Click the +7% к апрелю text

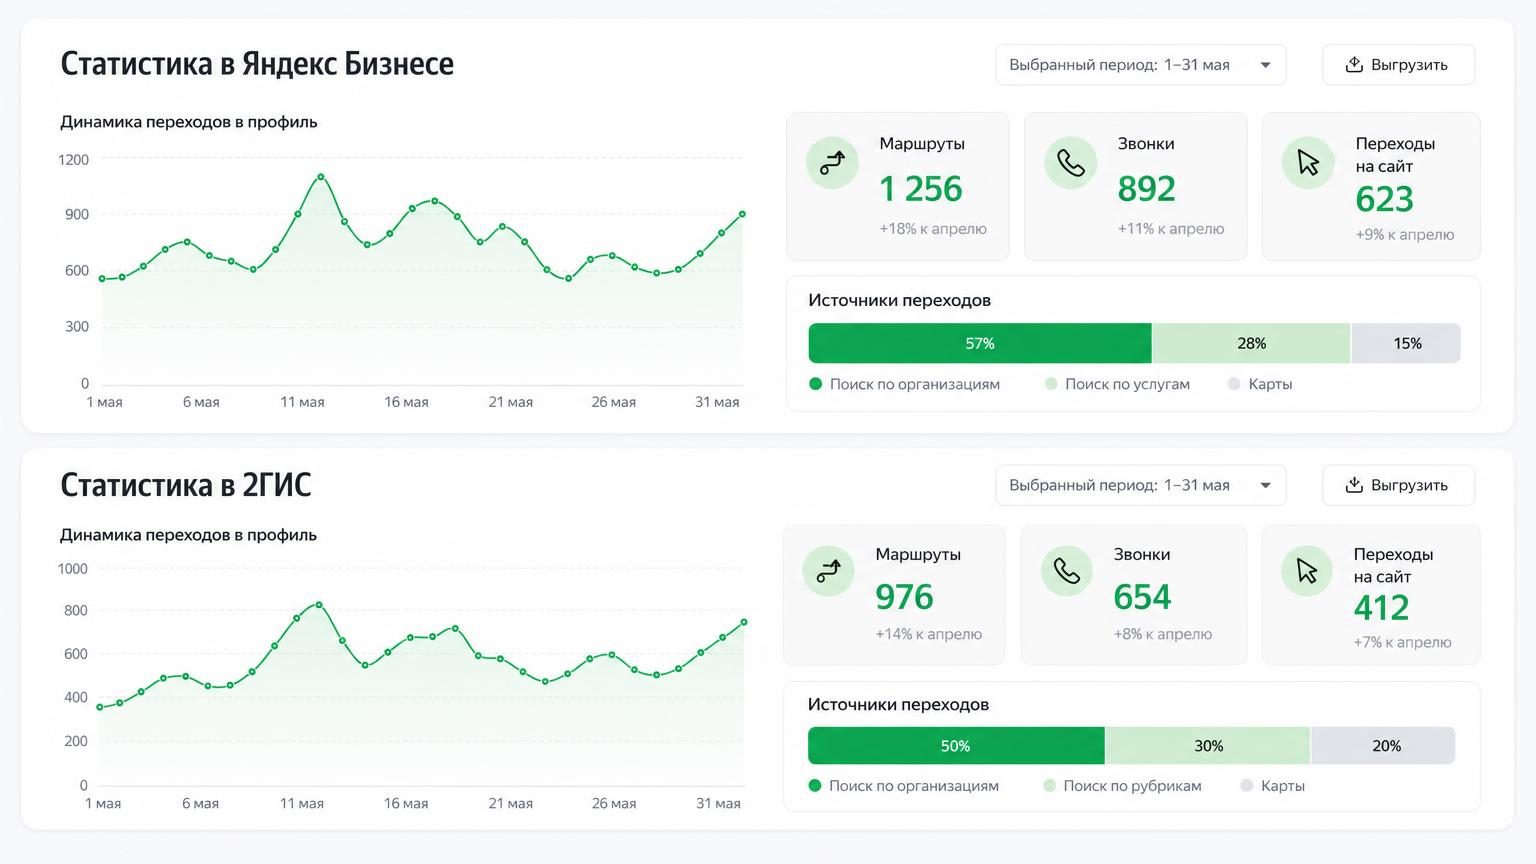click(x=1402, y=642)
